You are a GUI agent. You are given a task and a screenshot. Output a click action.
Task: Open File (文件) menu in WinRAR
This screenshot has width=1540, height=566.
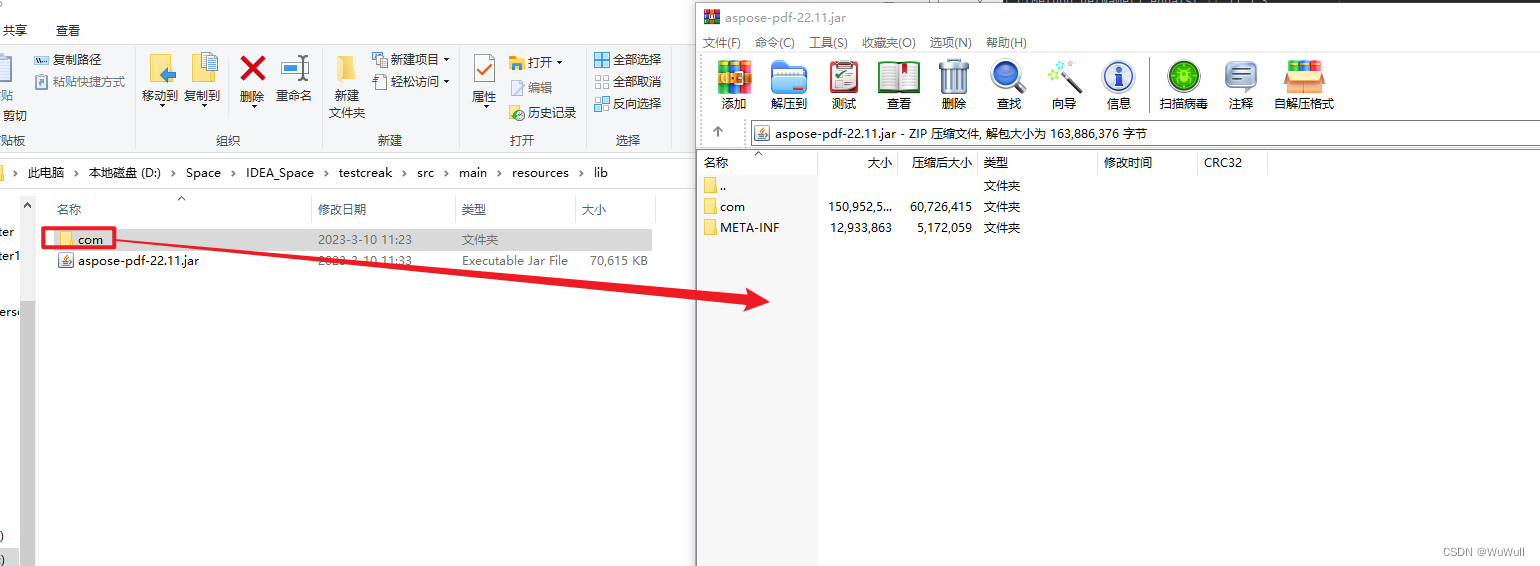(722, 43)
